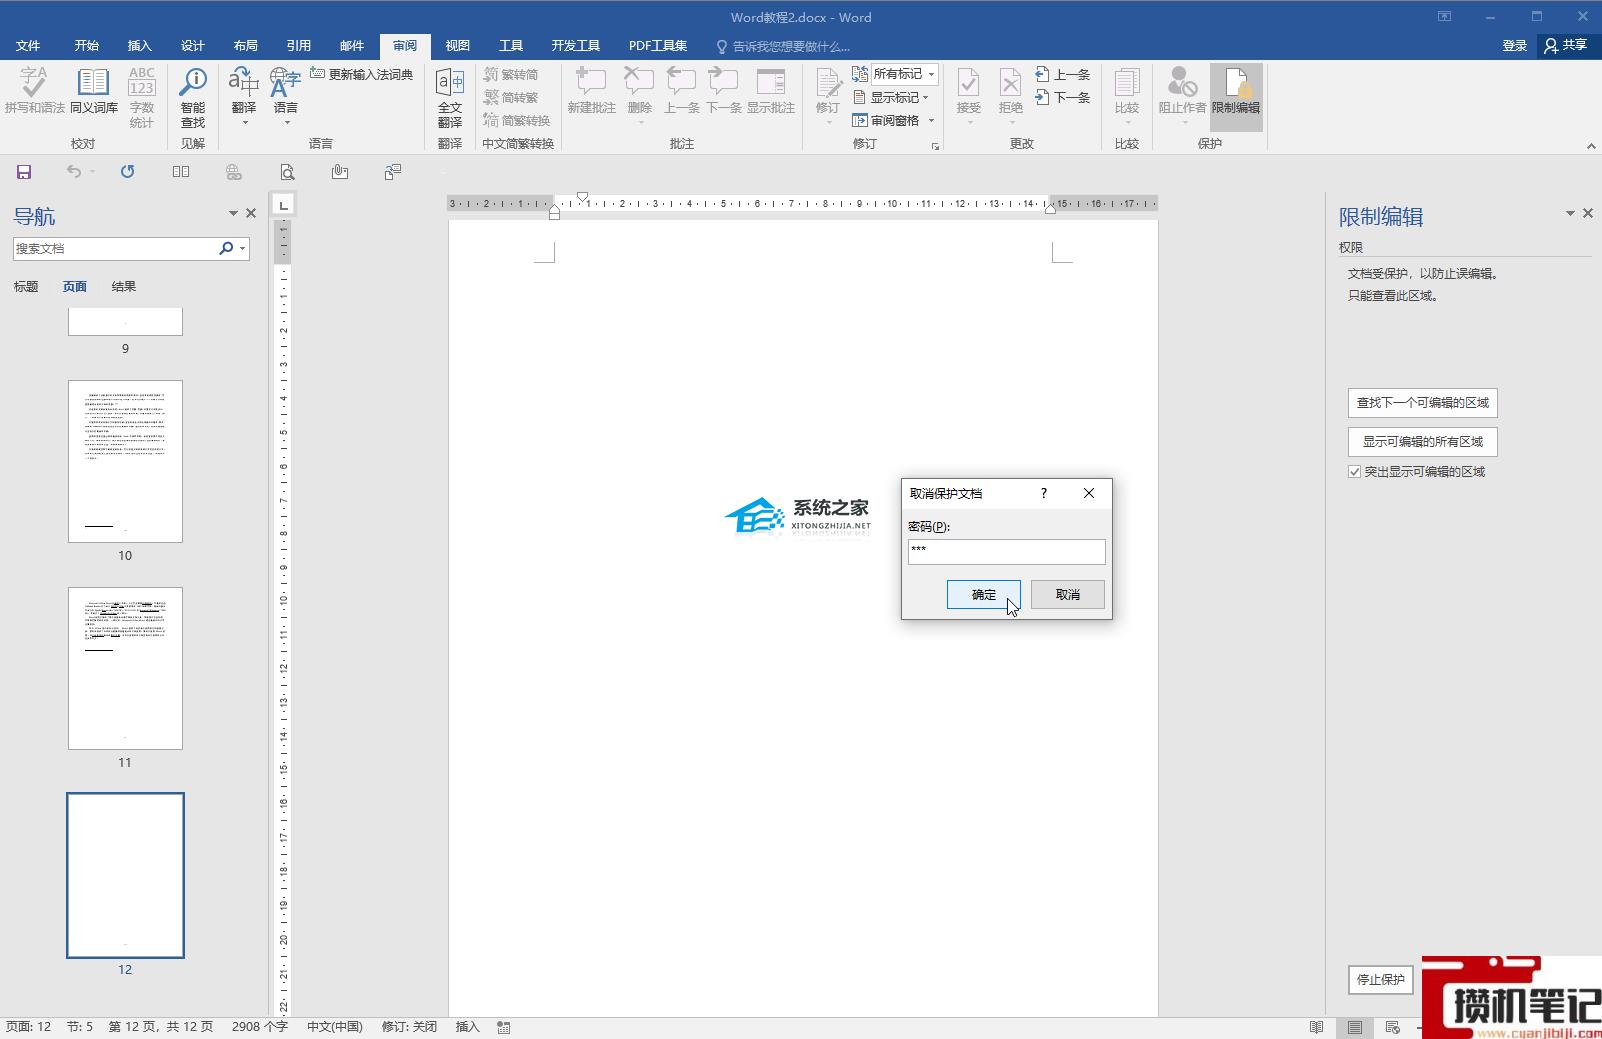
Task: Go to previous change (上一条) in Changes group
Action: pyautogui.click(x=1062, y=74)
